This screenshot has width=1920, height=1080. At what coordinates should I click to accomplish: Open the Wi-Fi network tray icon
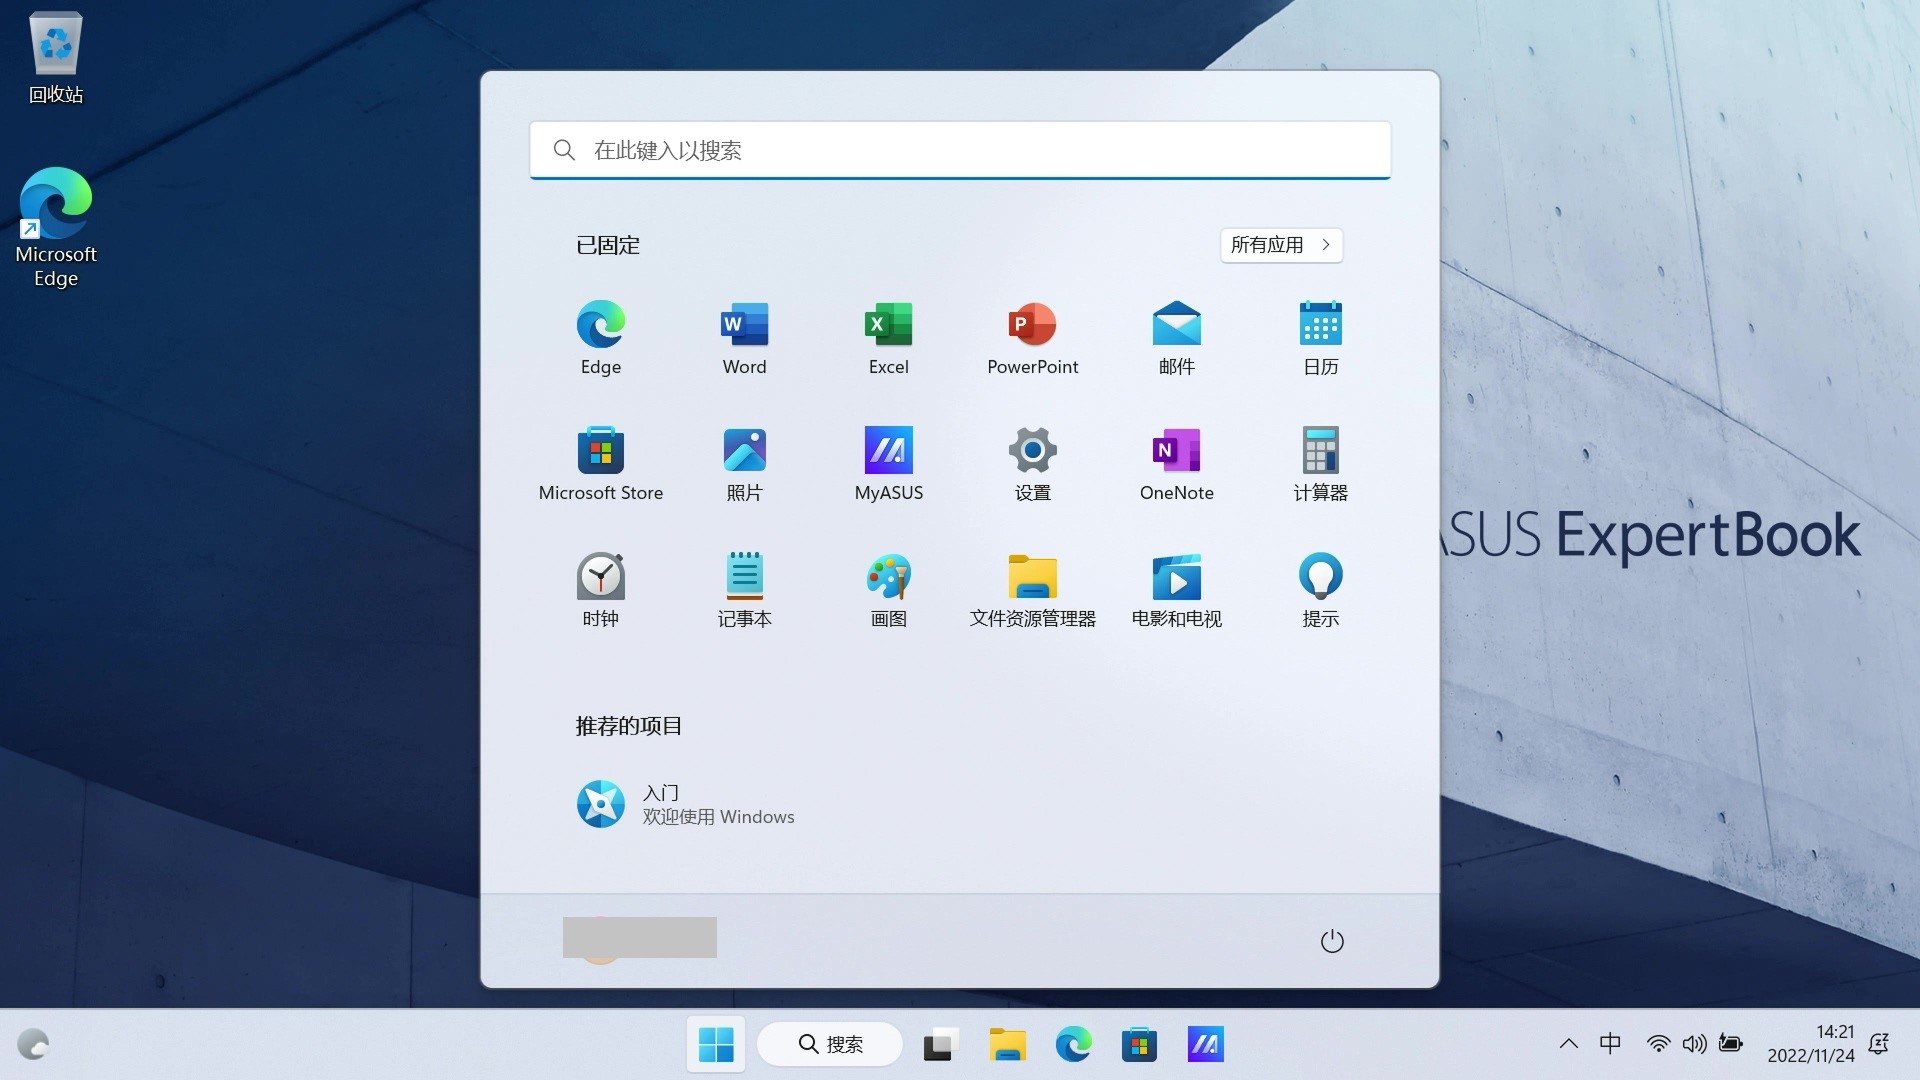(1658, 1044)
